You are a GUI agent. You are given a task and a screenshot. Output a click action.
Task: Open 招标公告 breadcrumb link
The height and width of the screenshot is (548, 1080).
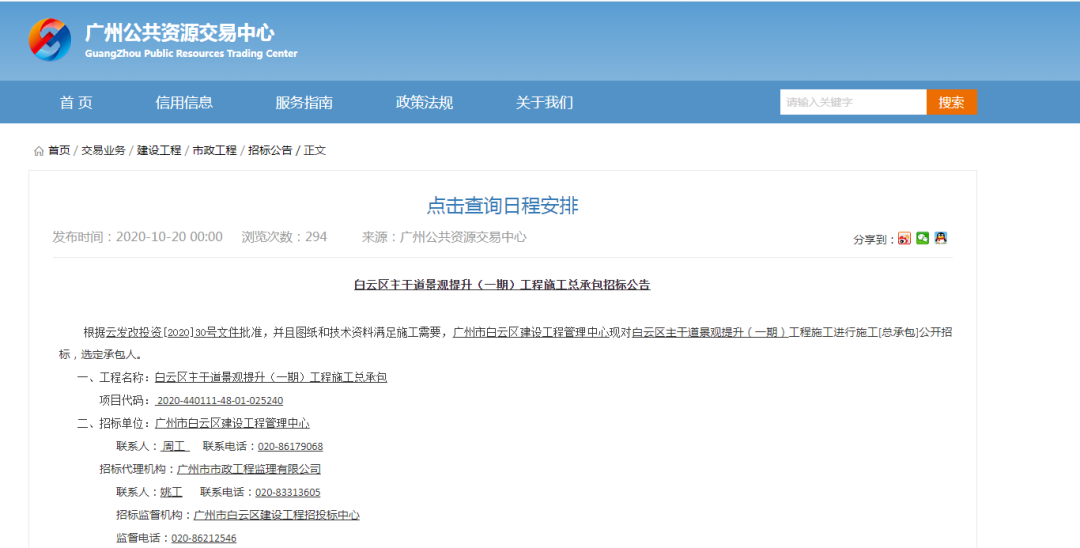point(270,150)
